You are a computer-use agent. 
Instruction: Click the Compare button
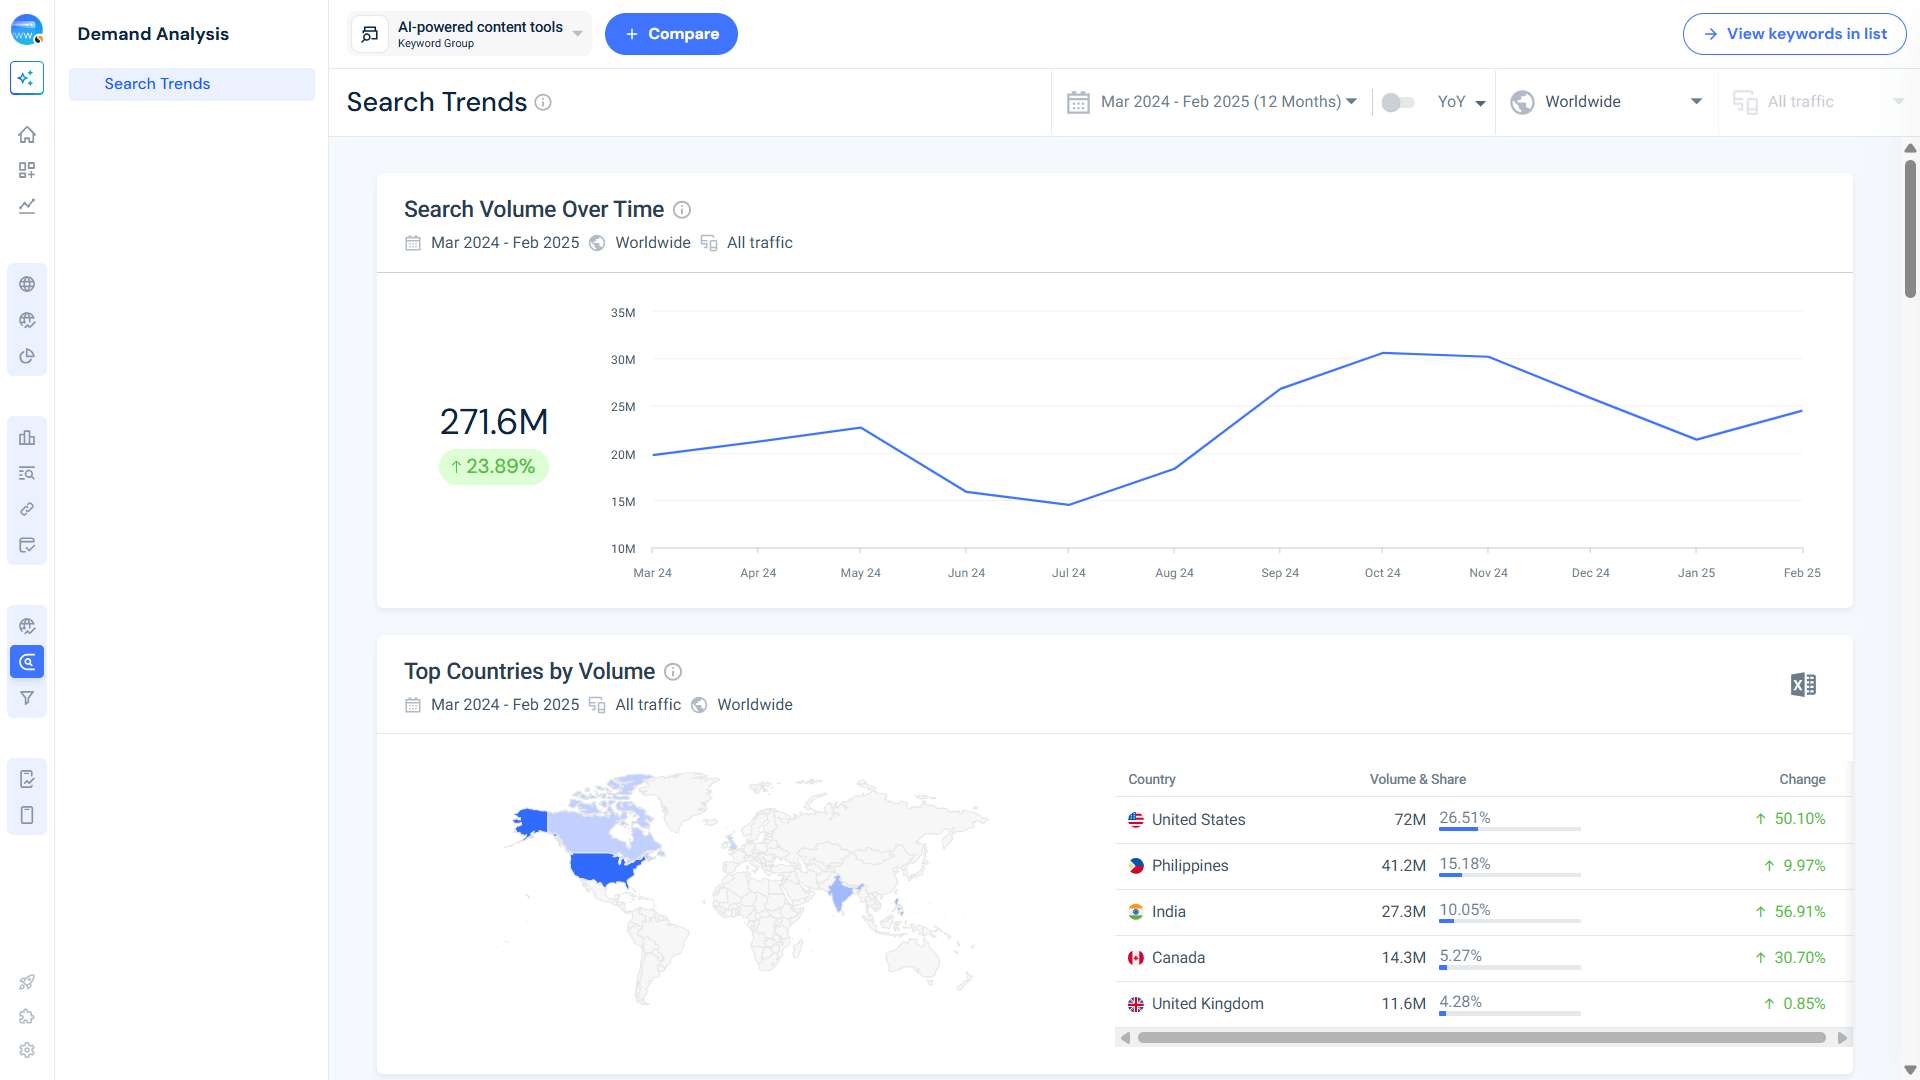[x=671, y=33]
